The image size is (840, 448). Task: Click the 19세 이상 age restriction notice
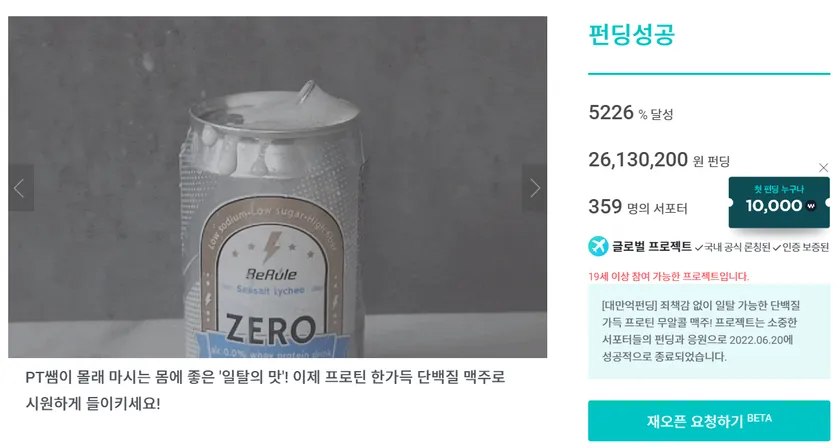[668, 276]
